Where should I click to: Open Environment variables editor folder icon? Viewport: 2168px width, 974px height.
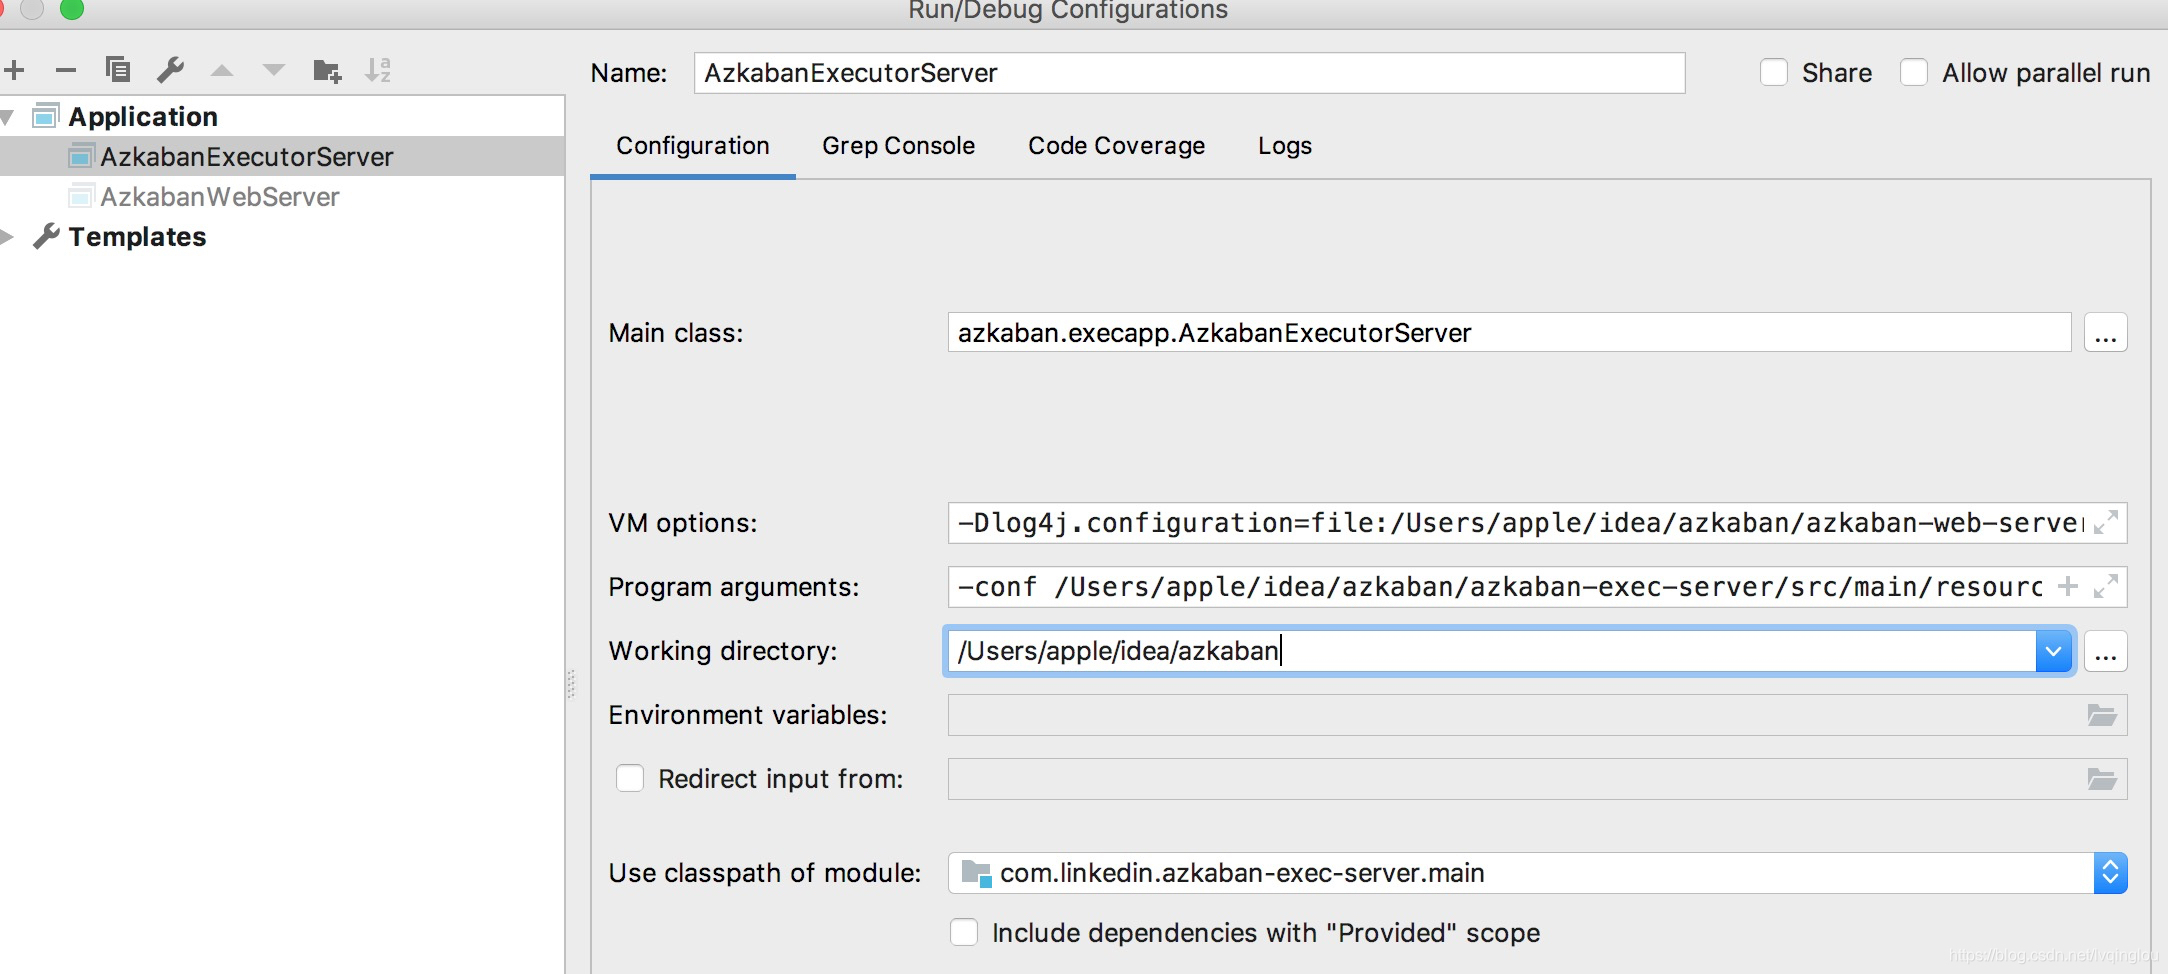pos(2102,715)
